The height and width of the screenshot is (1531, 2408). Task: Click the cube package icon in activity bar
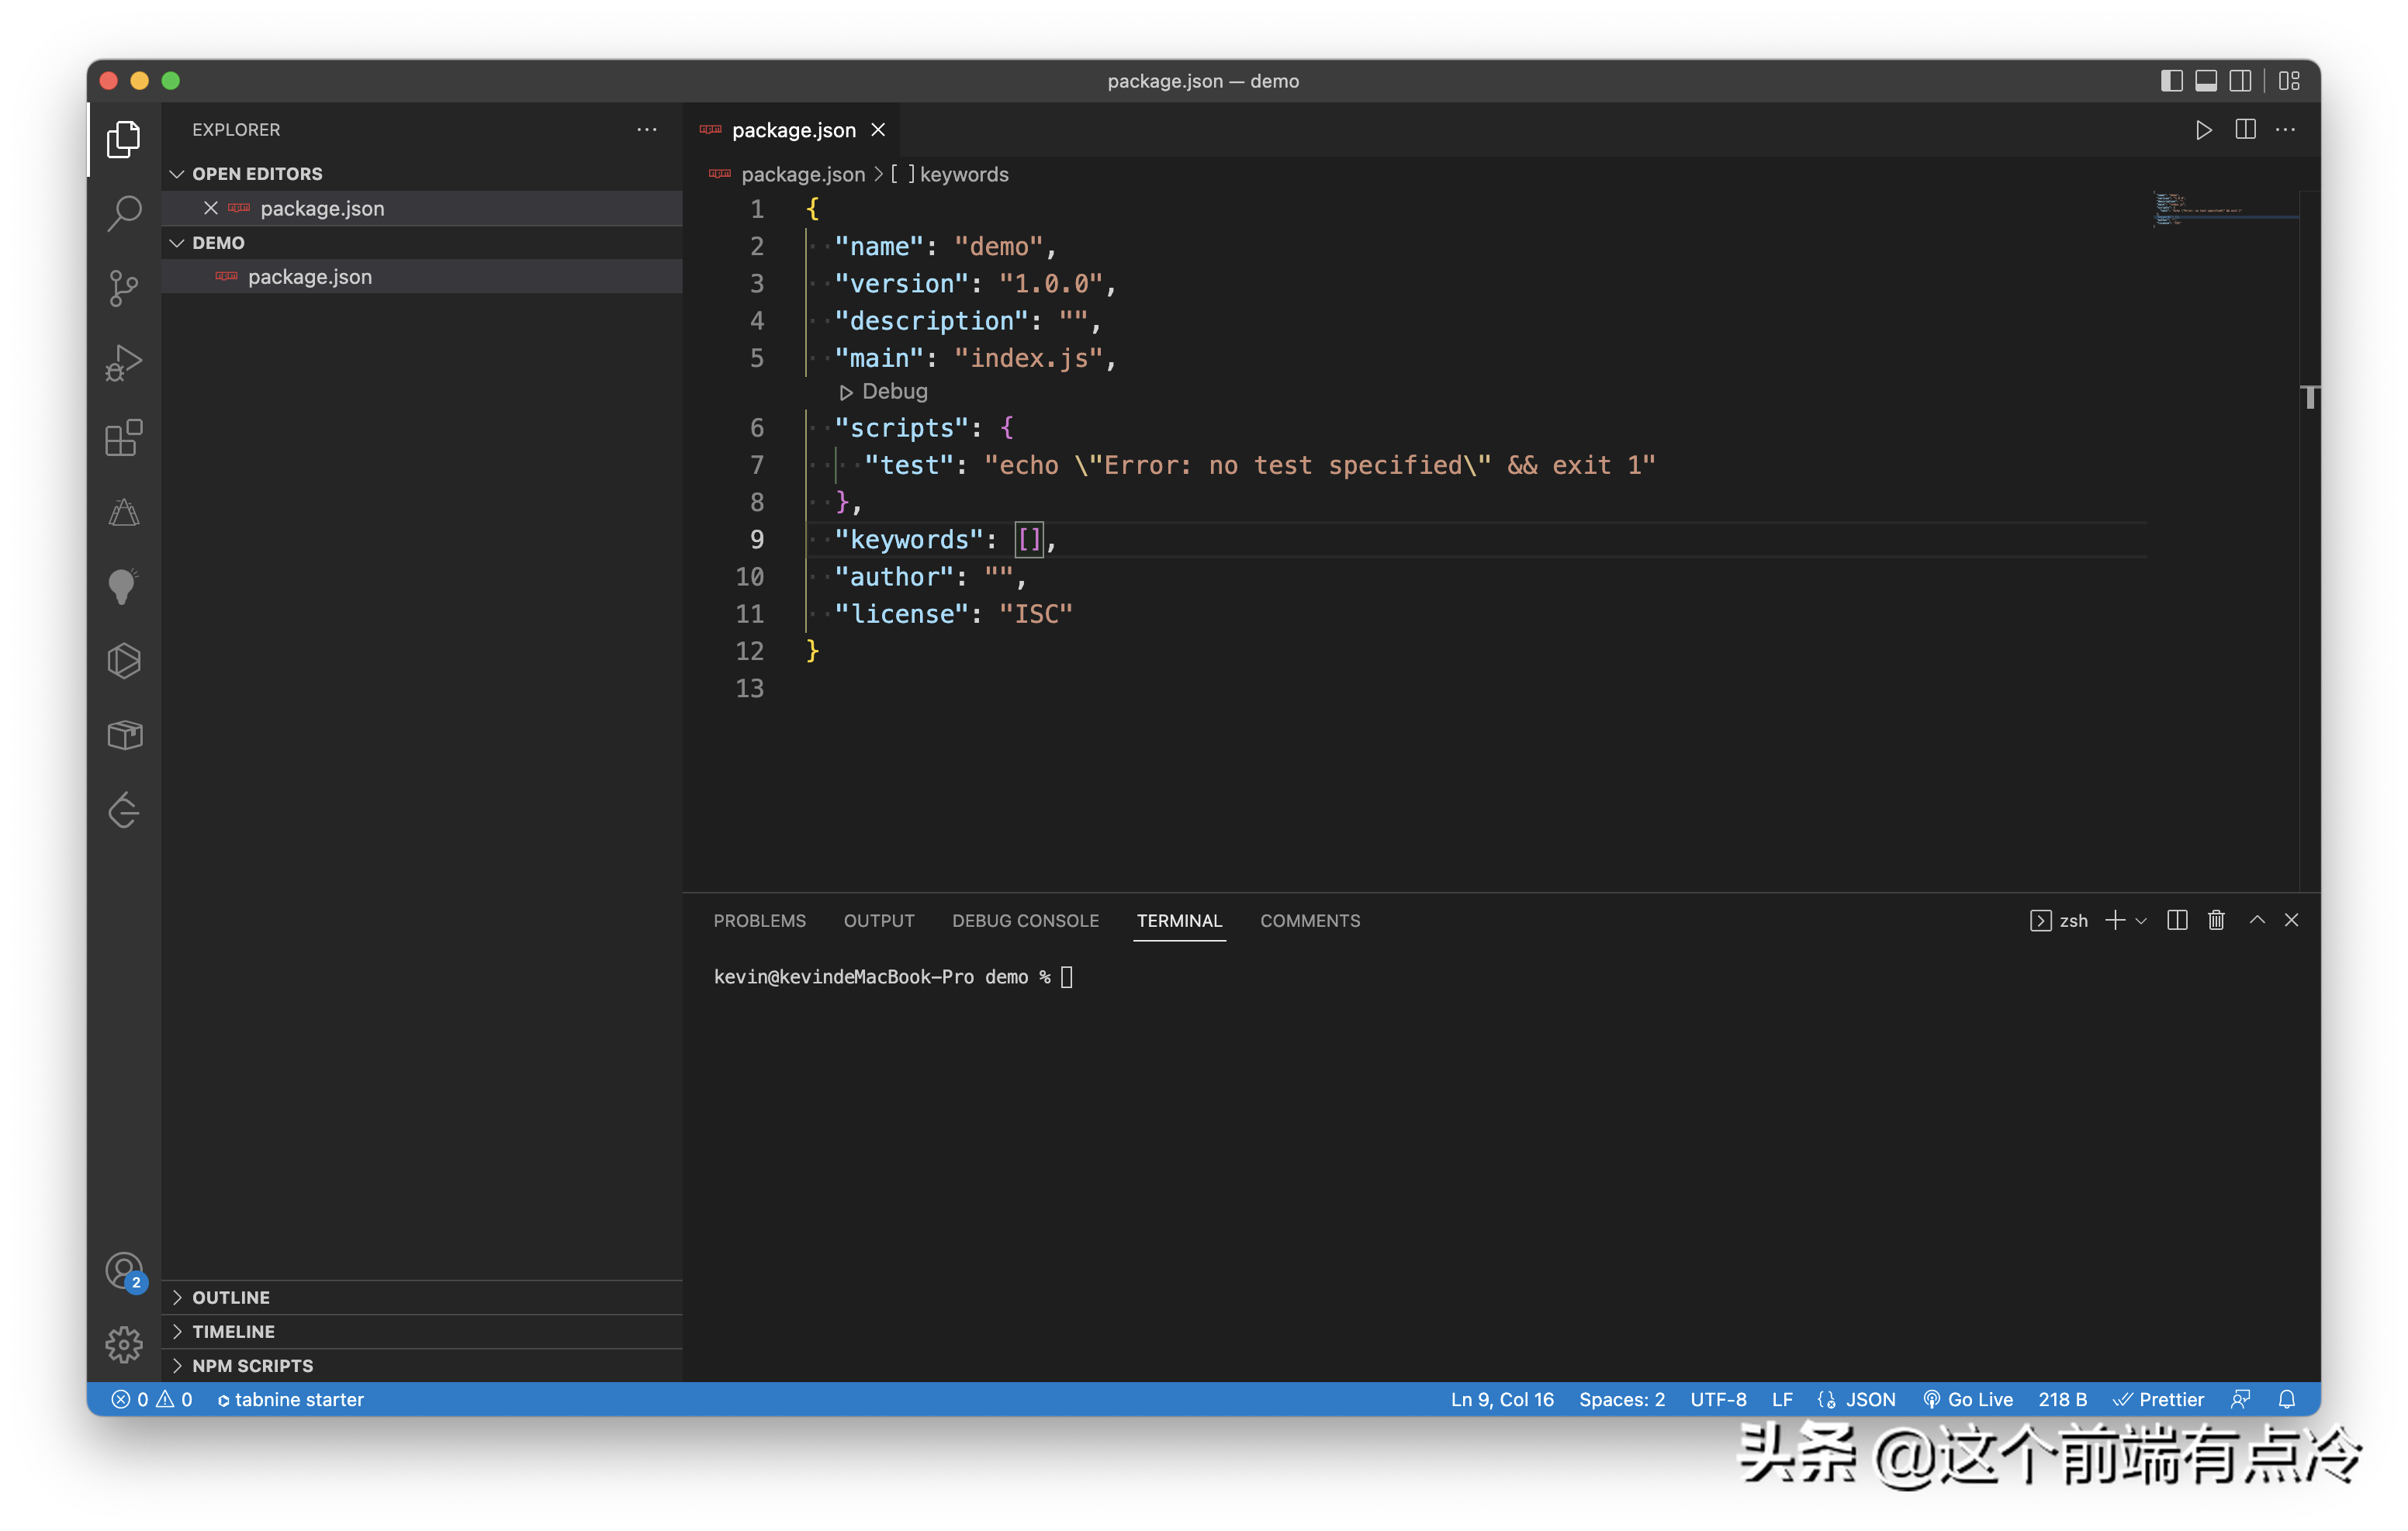[124, 735]
